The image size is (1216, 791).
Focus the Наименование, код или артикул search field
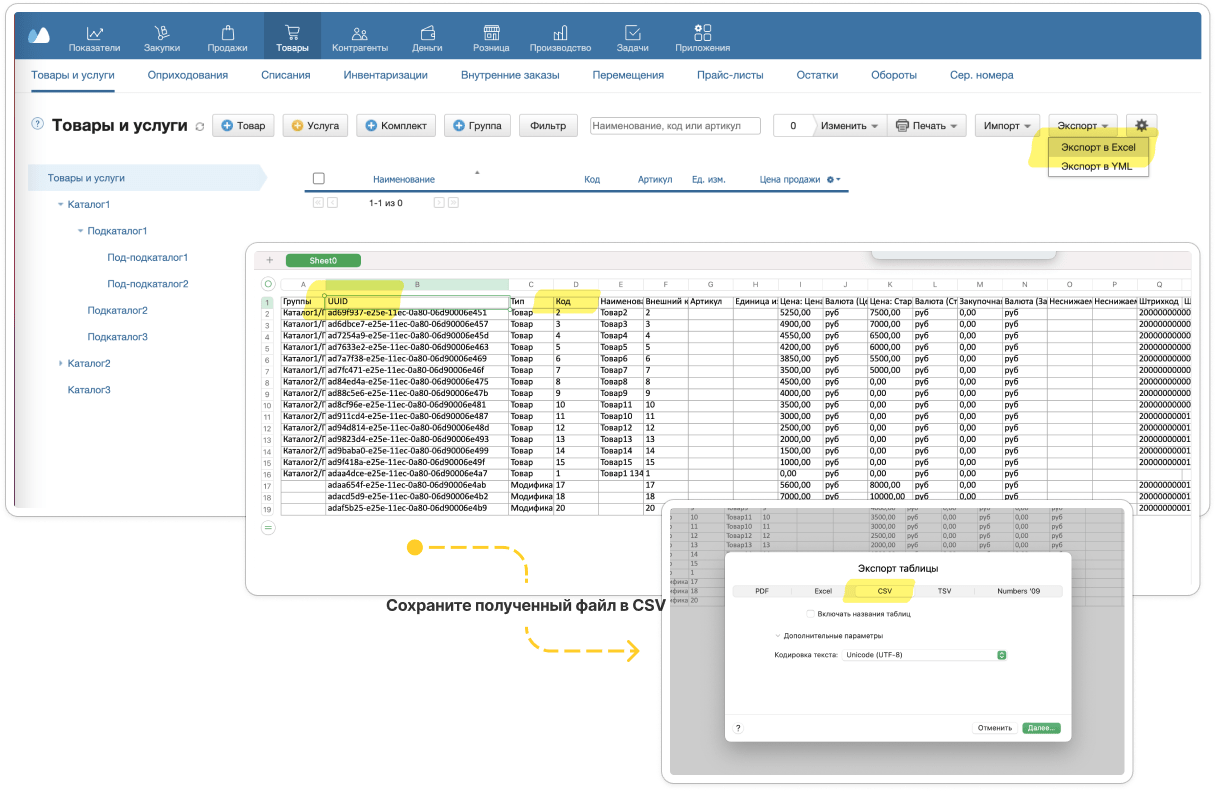pos(675,126)
